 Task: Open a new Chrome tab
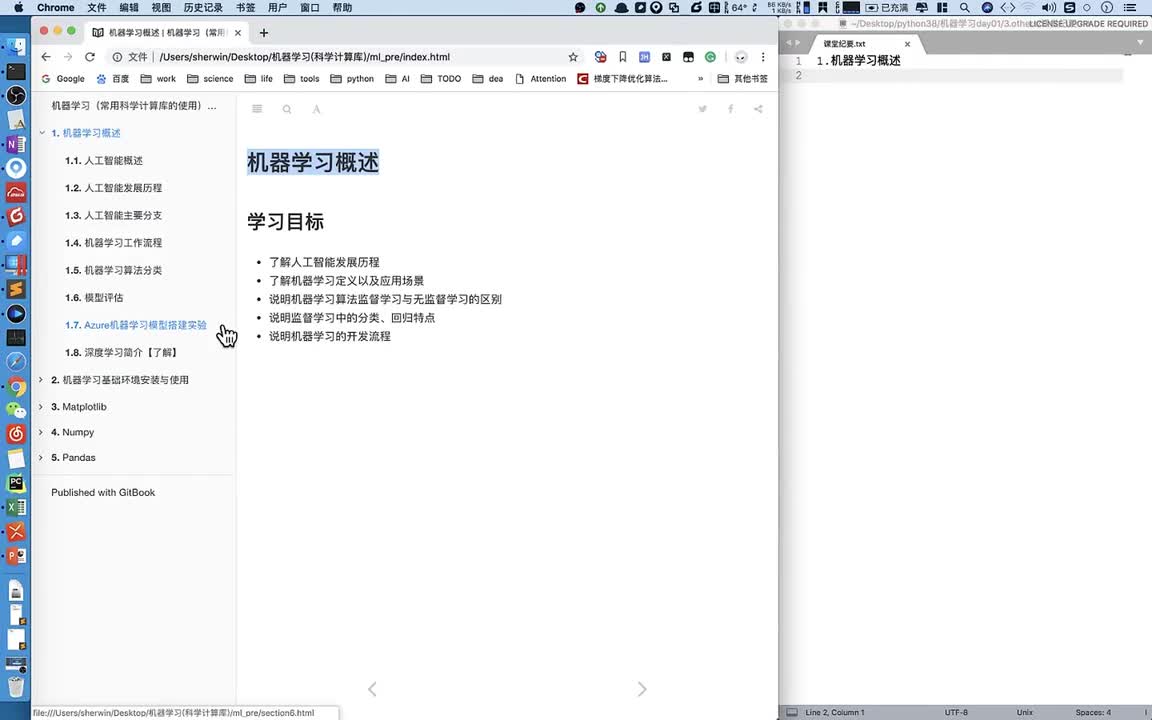[x=264, y=32]
